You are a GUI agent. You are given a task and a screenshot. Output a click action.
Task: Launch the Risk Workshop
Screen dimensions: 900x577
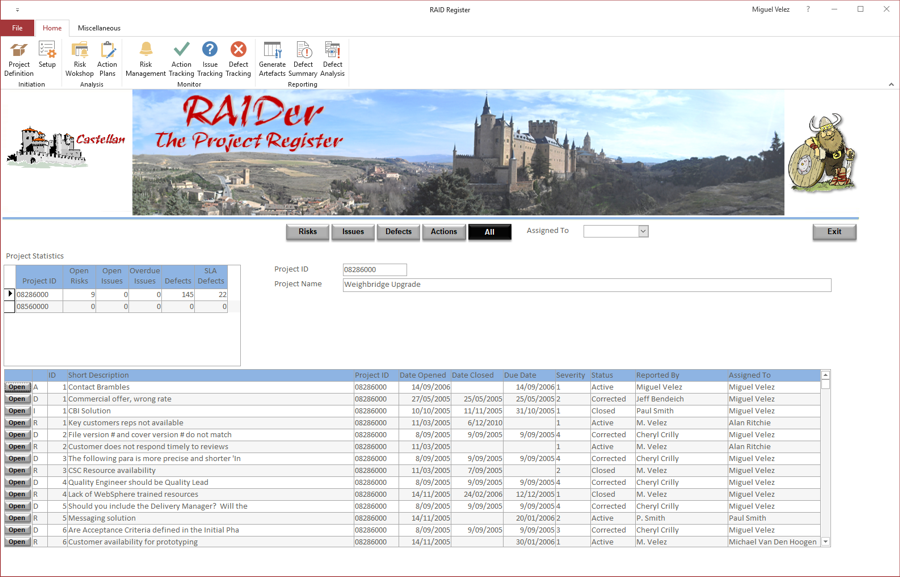pos(79,59)
